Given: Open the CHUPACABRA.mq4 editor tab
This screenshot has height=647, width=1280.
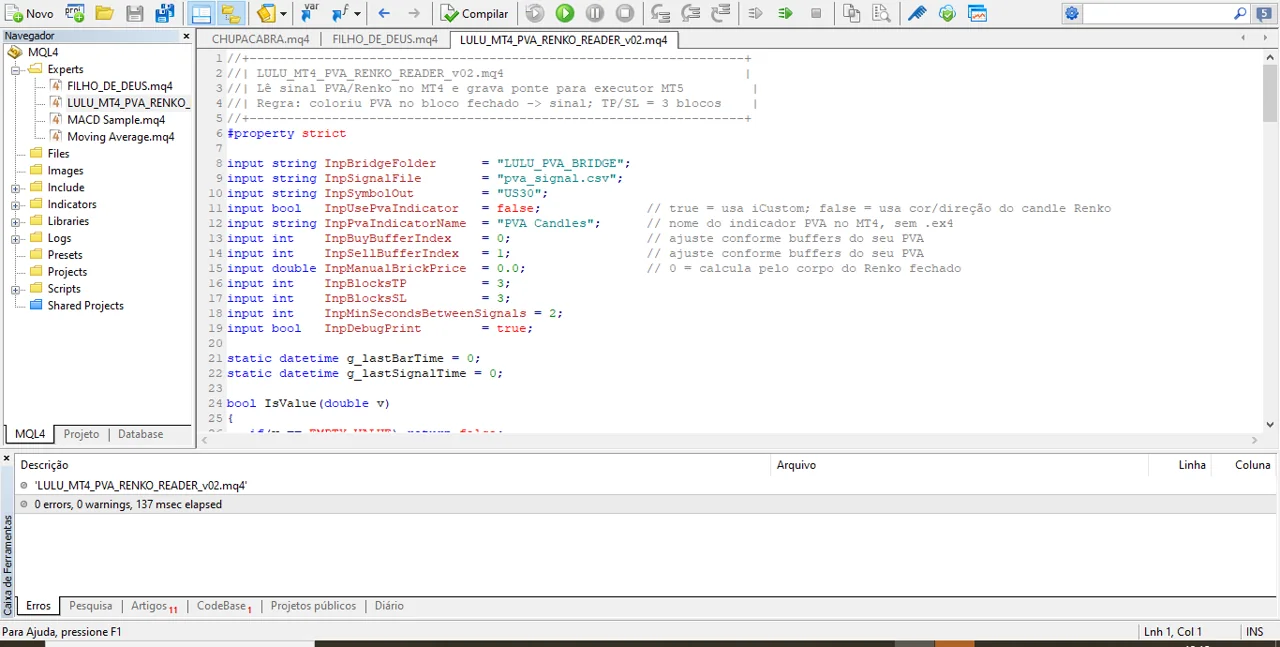Looking at the screenshot, I should click(260, 39).
